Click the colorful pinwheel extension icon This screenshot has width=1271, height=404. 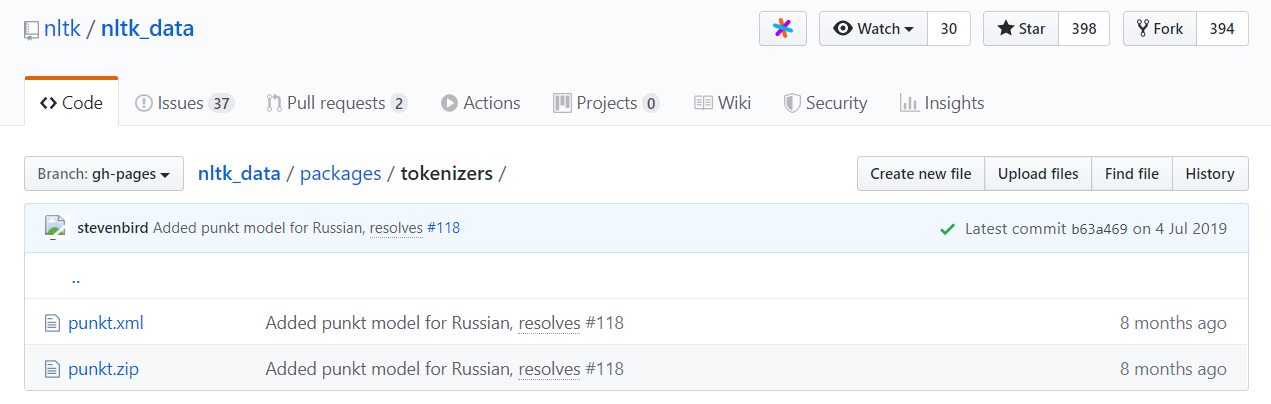[x=783, y=29]
